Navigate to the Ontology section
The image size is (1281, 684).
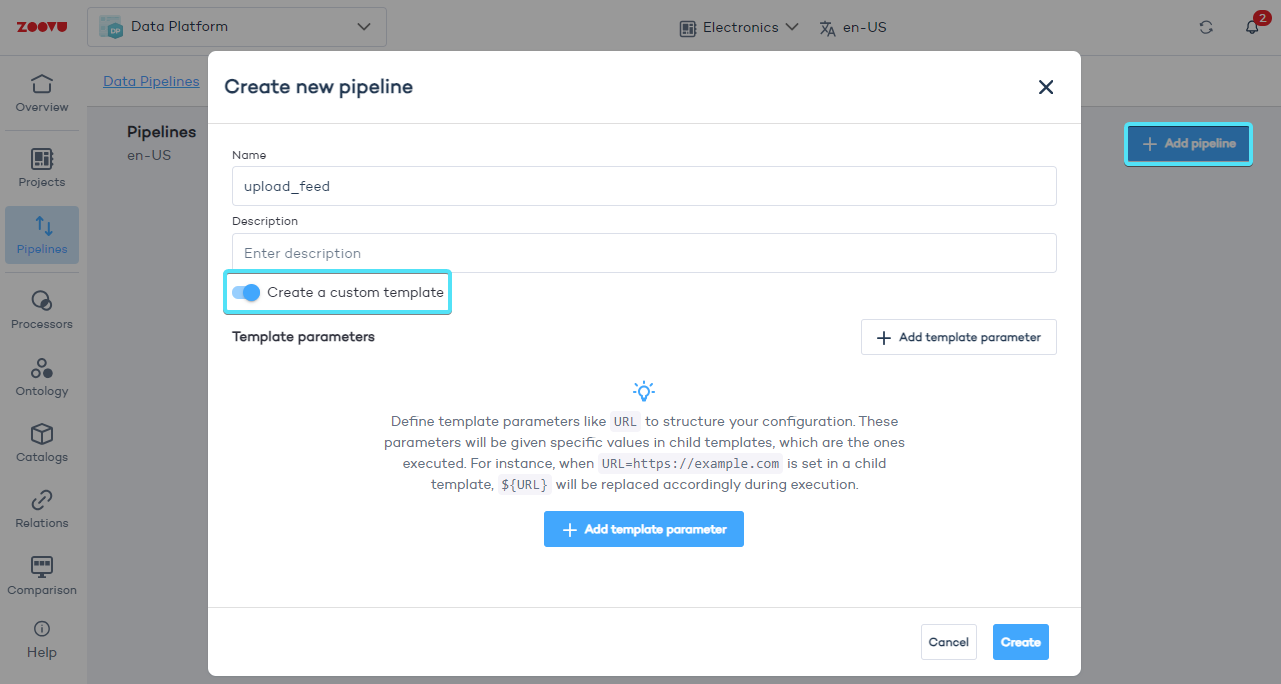(41, 377)
